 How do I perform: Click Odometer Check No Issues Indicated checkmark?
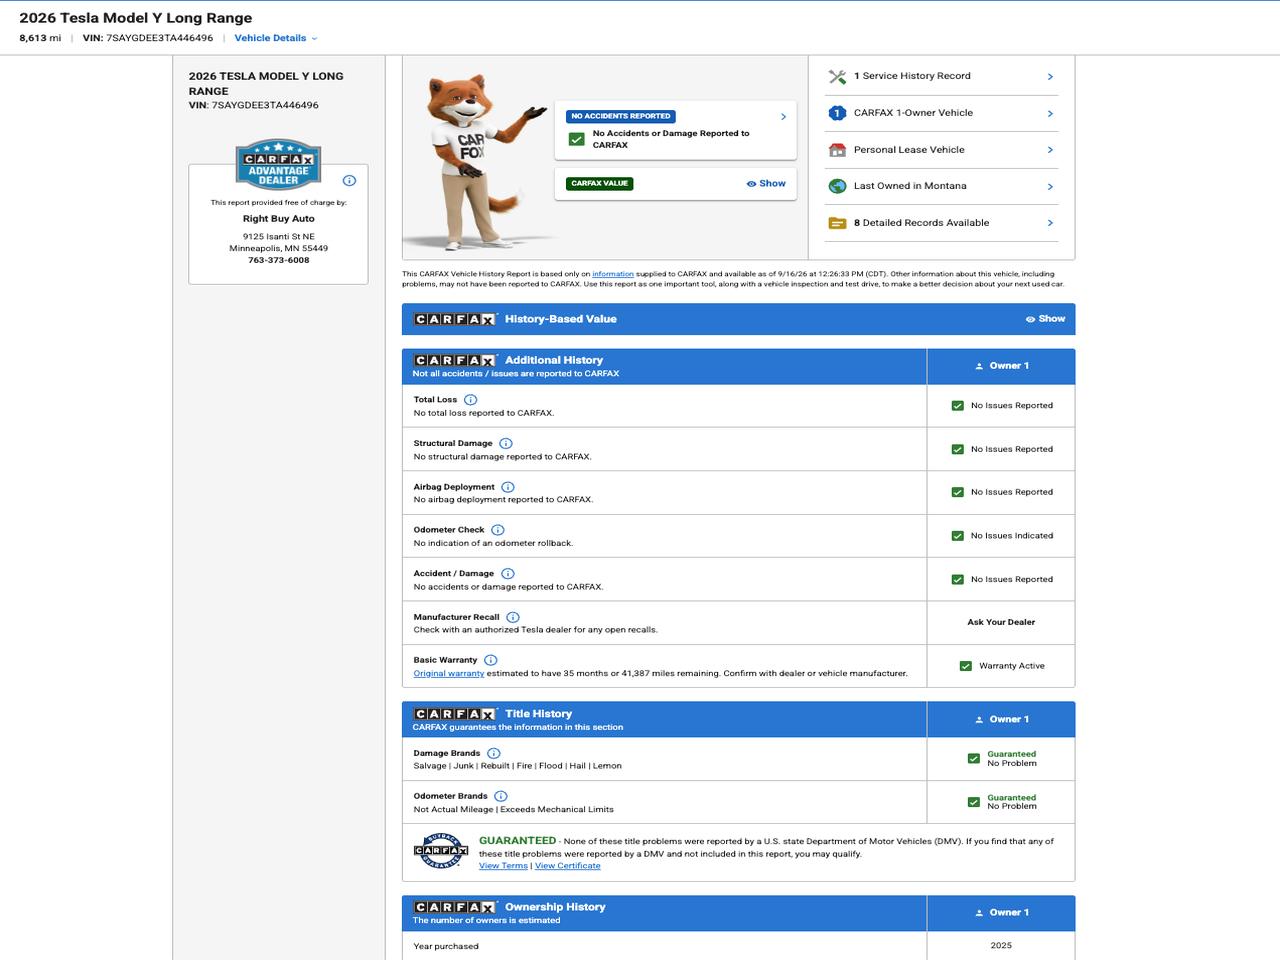pyautogui.click(x=958, y=536)
